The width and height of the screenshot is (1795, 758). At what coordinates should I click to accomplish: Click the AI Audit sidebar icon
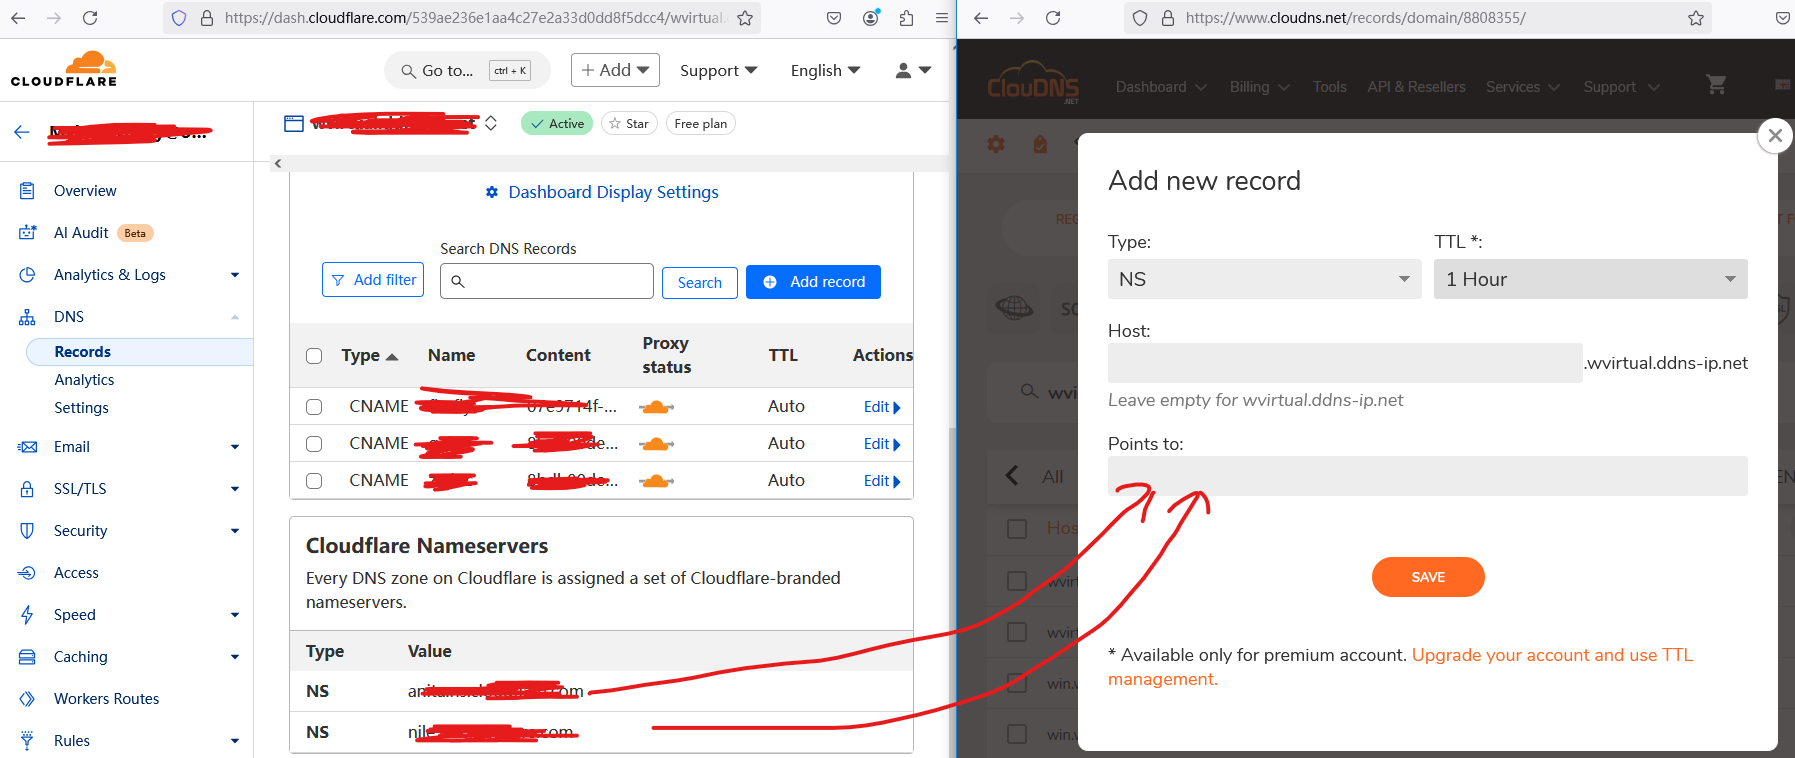[27, 233]
